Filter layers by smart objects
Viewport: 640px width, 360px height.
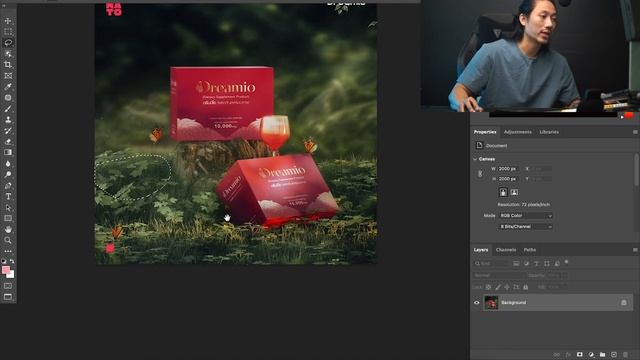557,264
